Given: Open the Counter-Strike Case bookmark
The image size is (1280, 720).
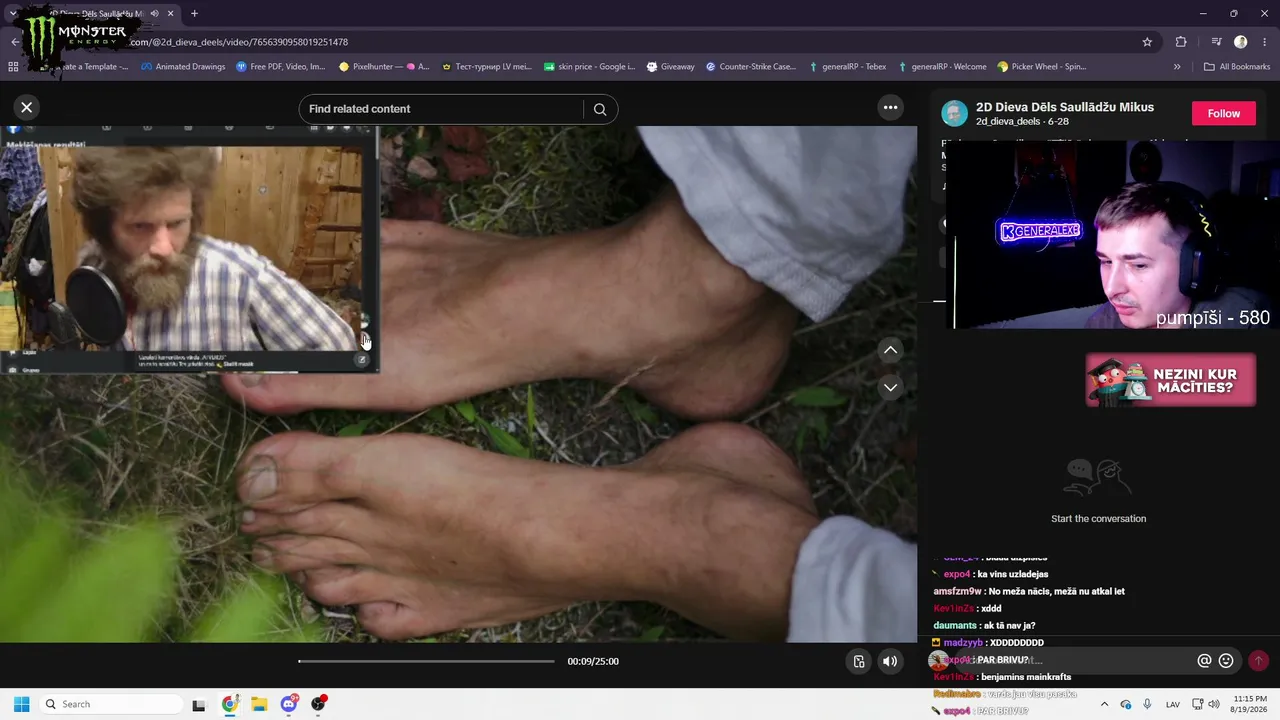Looking at the screenshot, I should click(x=751, y=67).
